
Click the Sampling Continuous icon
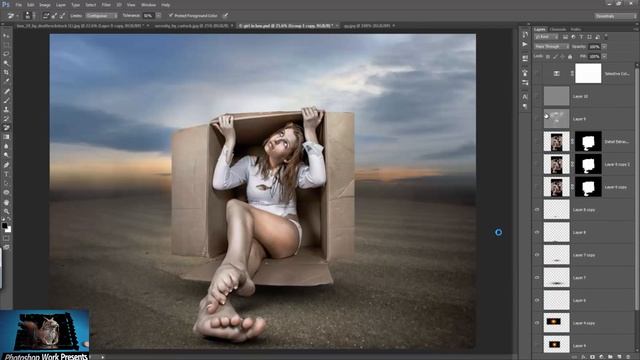pyautogui.click(x=46, y=16)
